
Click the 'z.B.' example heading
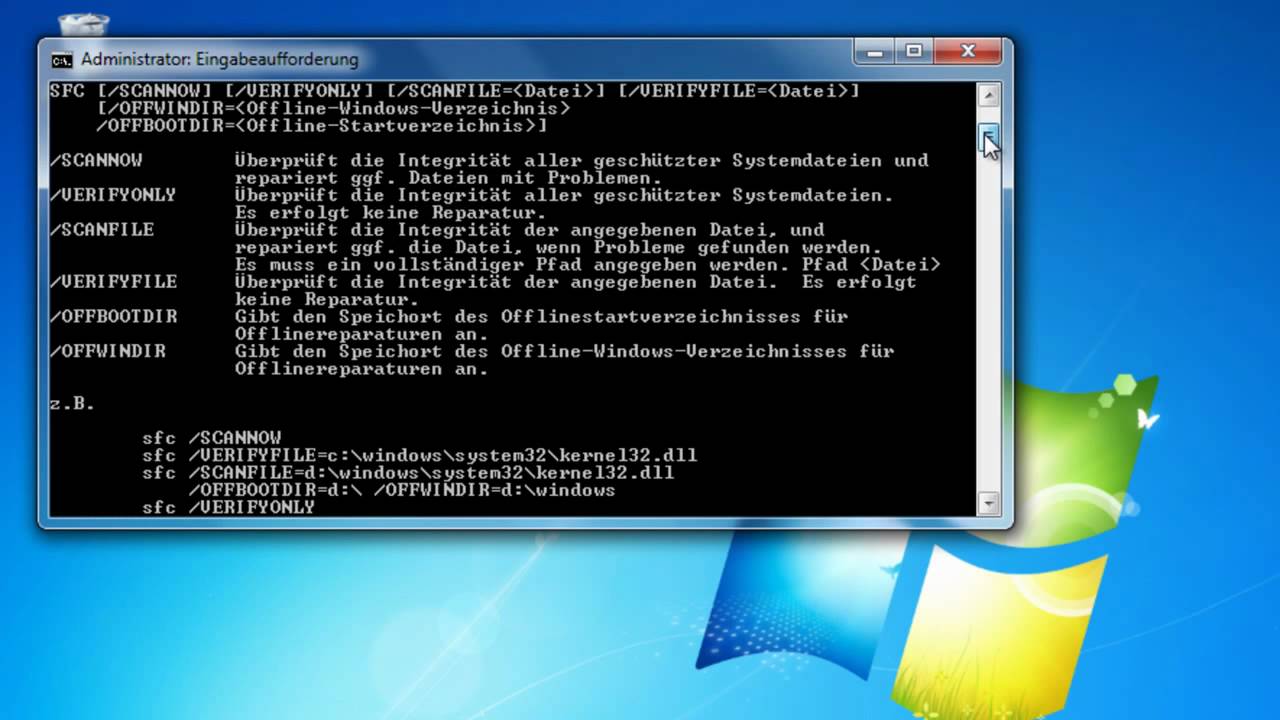(x=72, y=404)
